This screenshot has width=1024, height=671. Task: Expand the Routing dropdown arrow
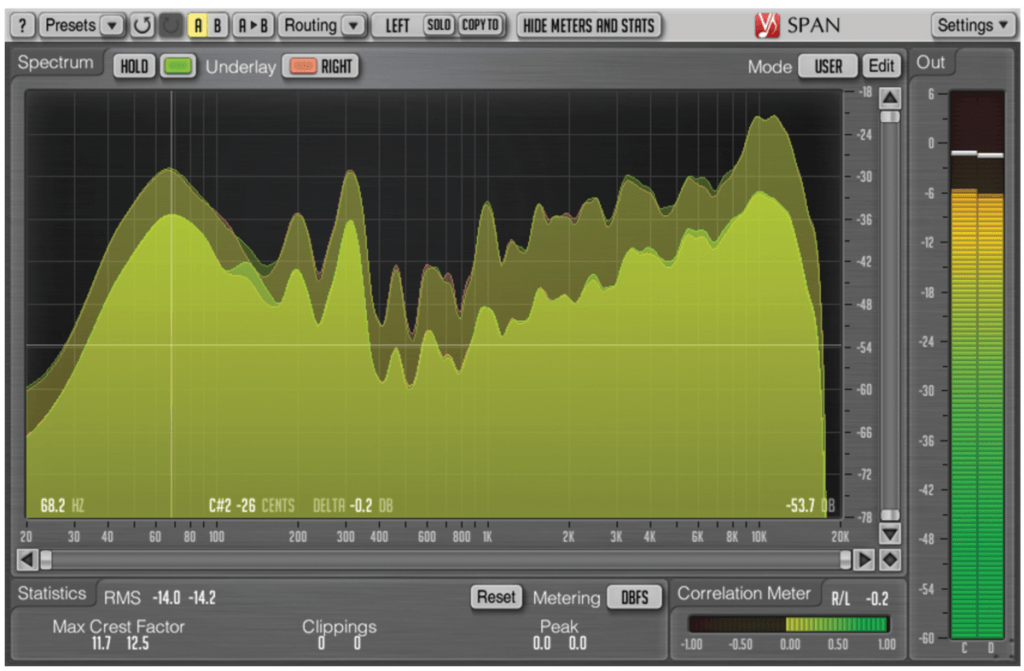(x=353, y=25)
